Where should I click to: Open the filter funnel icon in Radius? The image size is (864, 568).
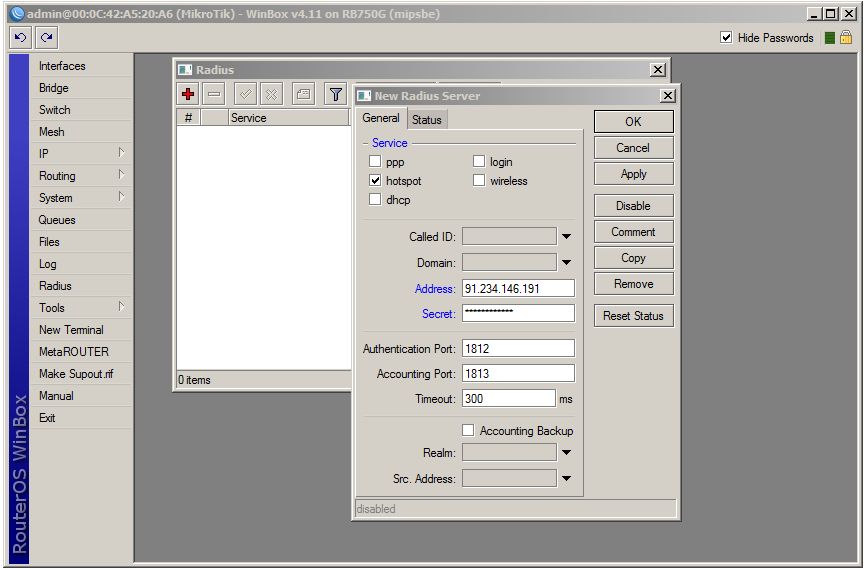(336, 94)
